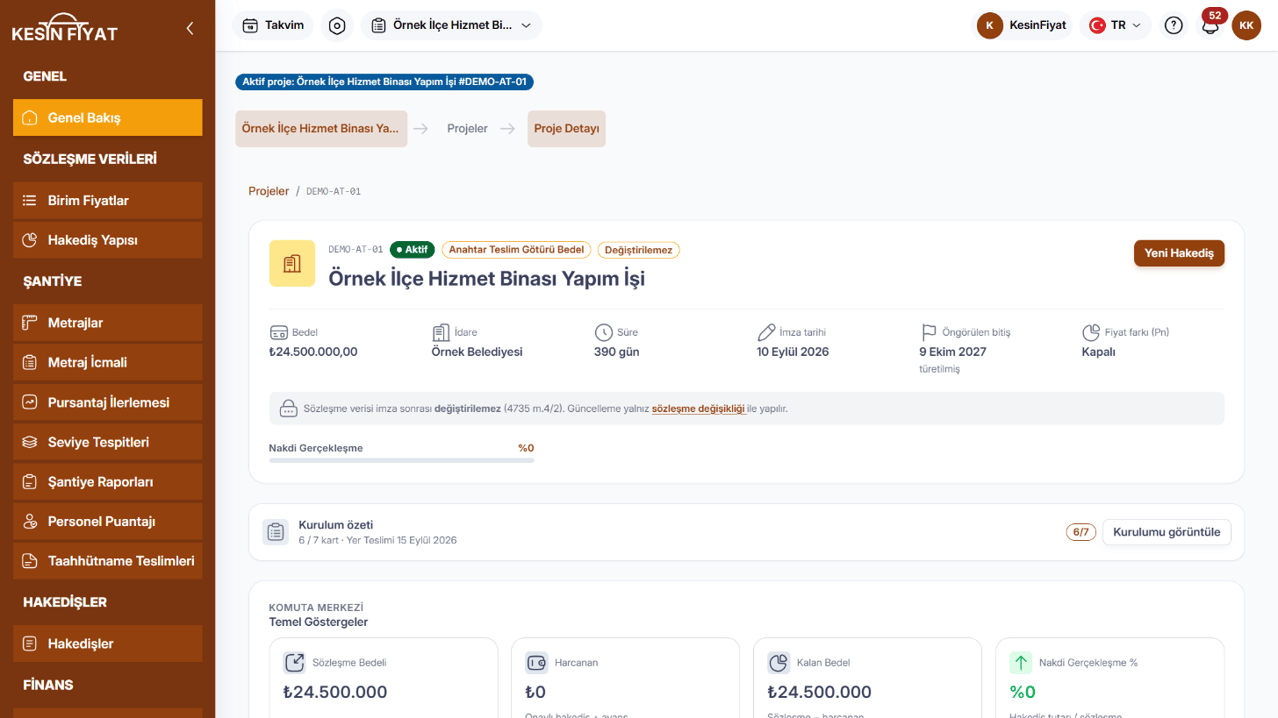Click the lock icon in contract notice
Image resolution: width=1278 pixels, height=718 pixels.
pos(288,408)
